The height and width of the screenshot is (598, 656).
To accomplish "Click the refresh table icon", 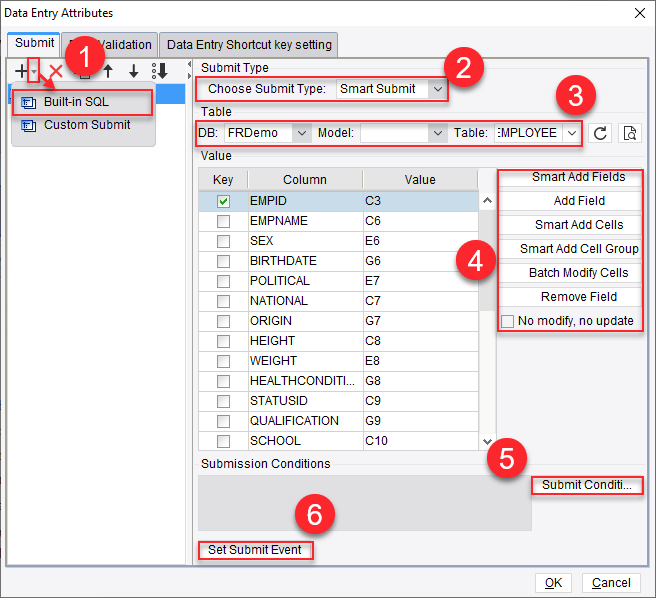I will click(600, 133).
